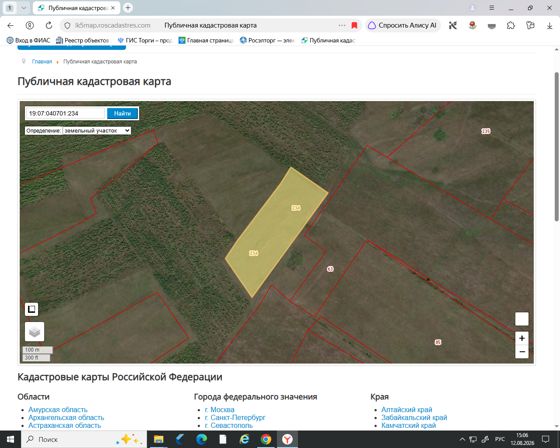Click the map fullscreen square icon
This screenshot has height=448, width=560.
(31, 309)
